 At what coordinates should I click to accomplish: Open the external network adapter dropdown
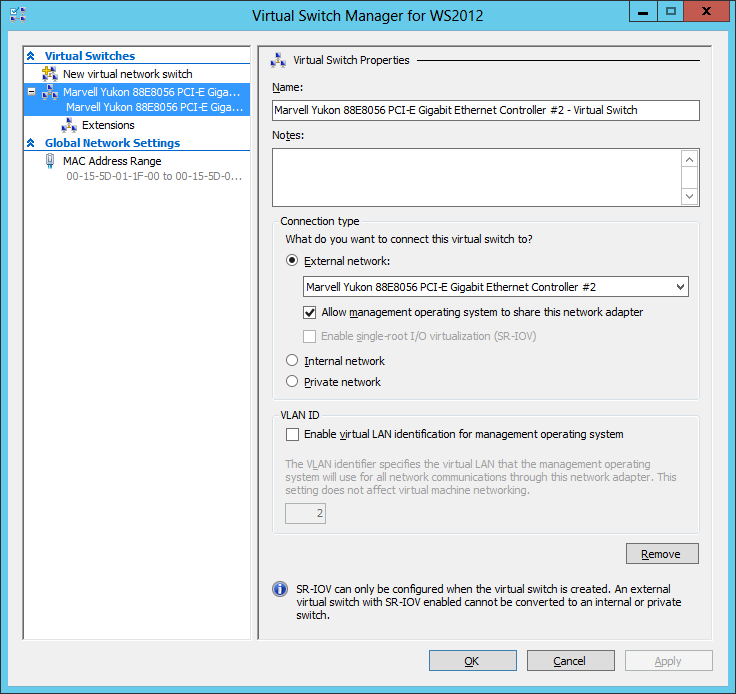pyautogui.click(x=680, y=287)
